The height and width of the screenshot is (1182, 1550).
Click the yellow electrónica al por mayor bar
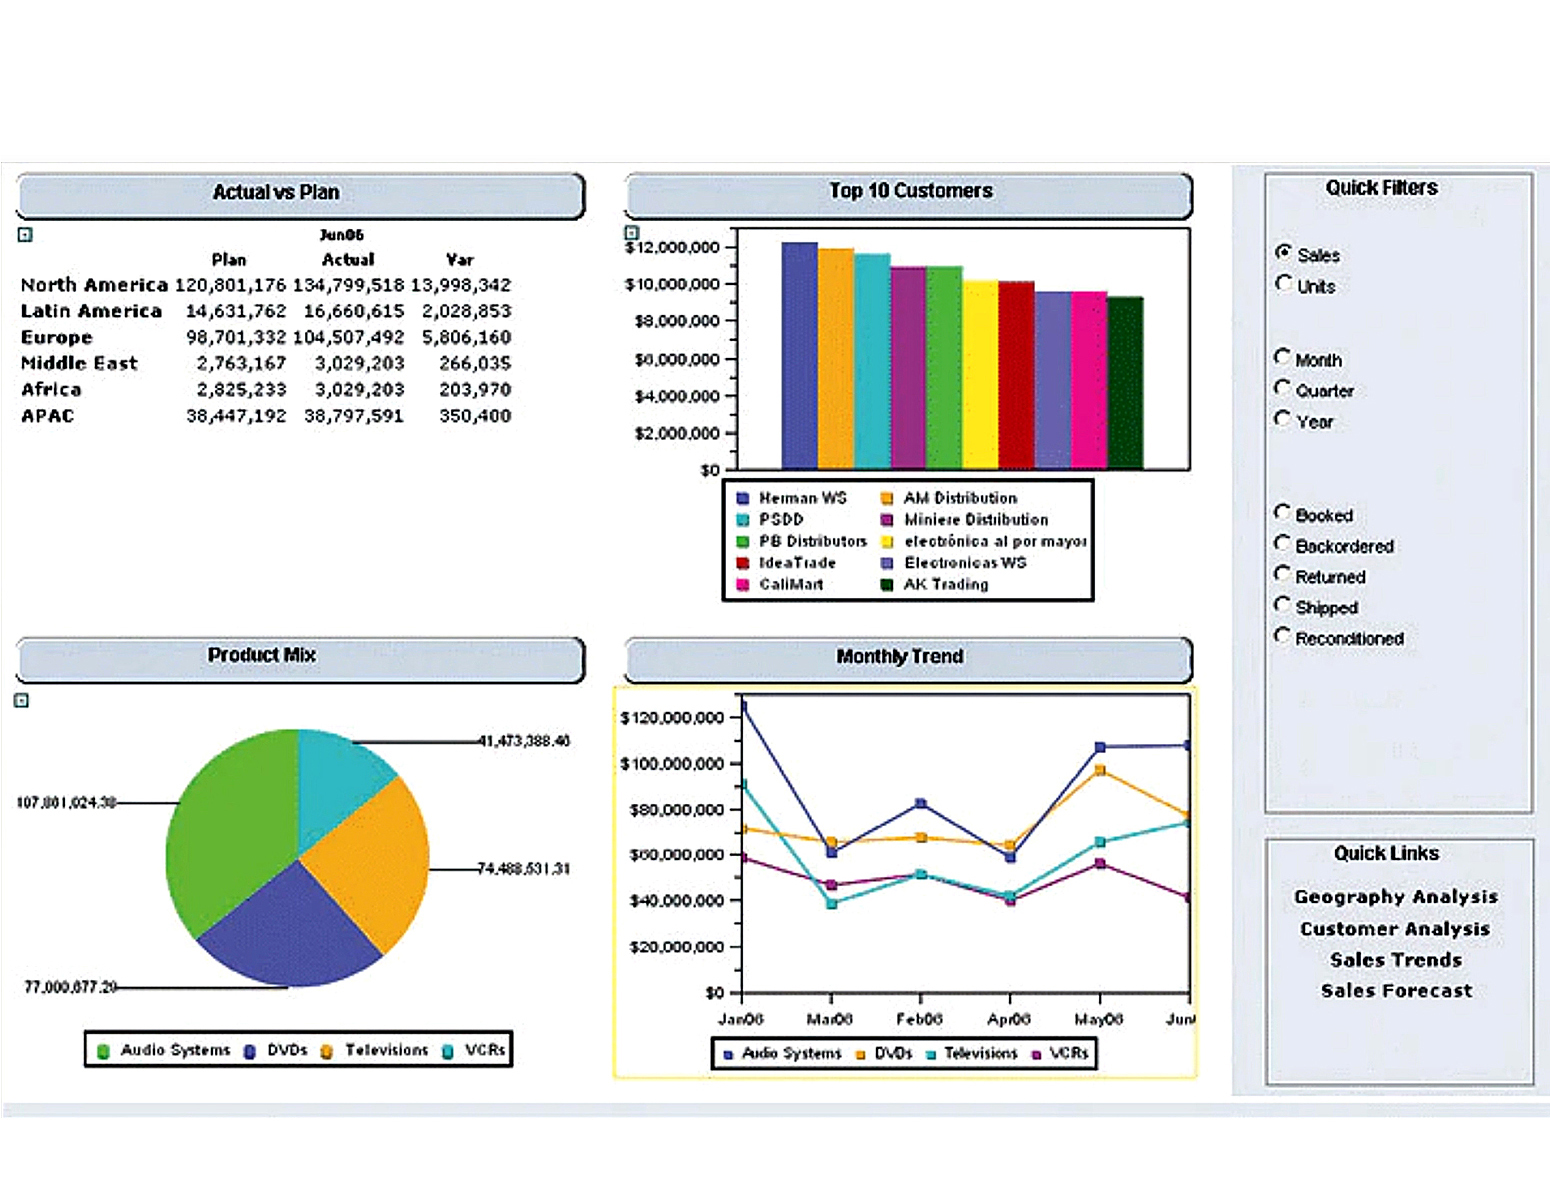[x=980, y=375]
